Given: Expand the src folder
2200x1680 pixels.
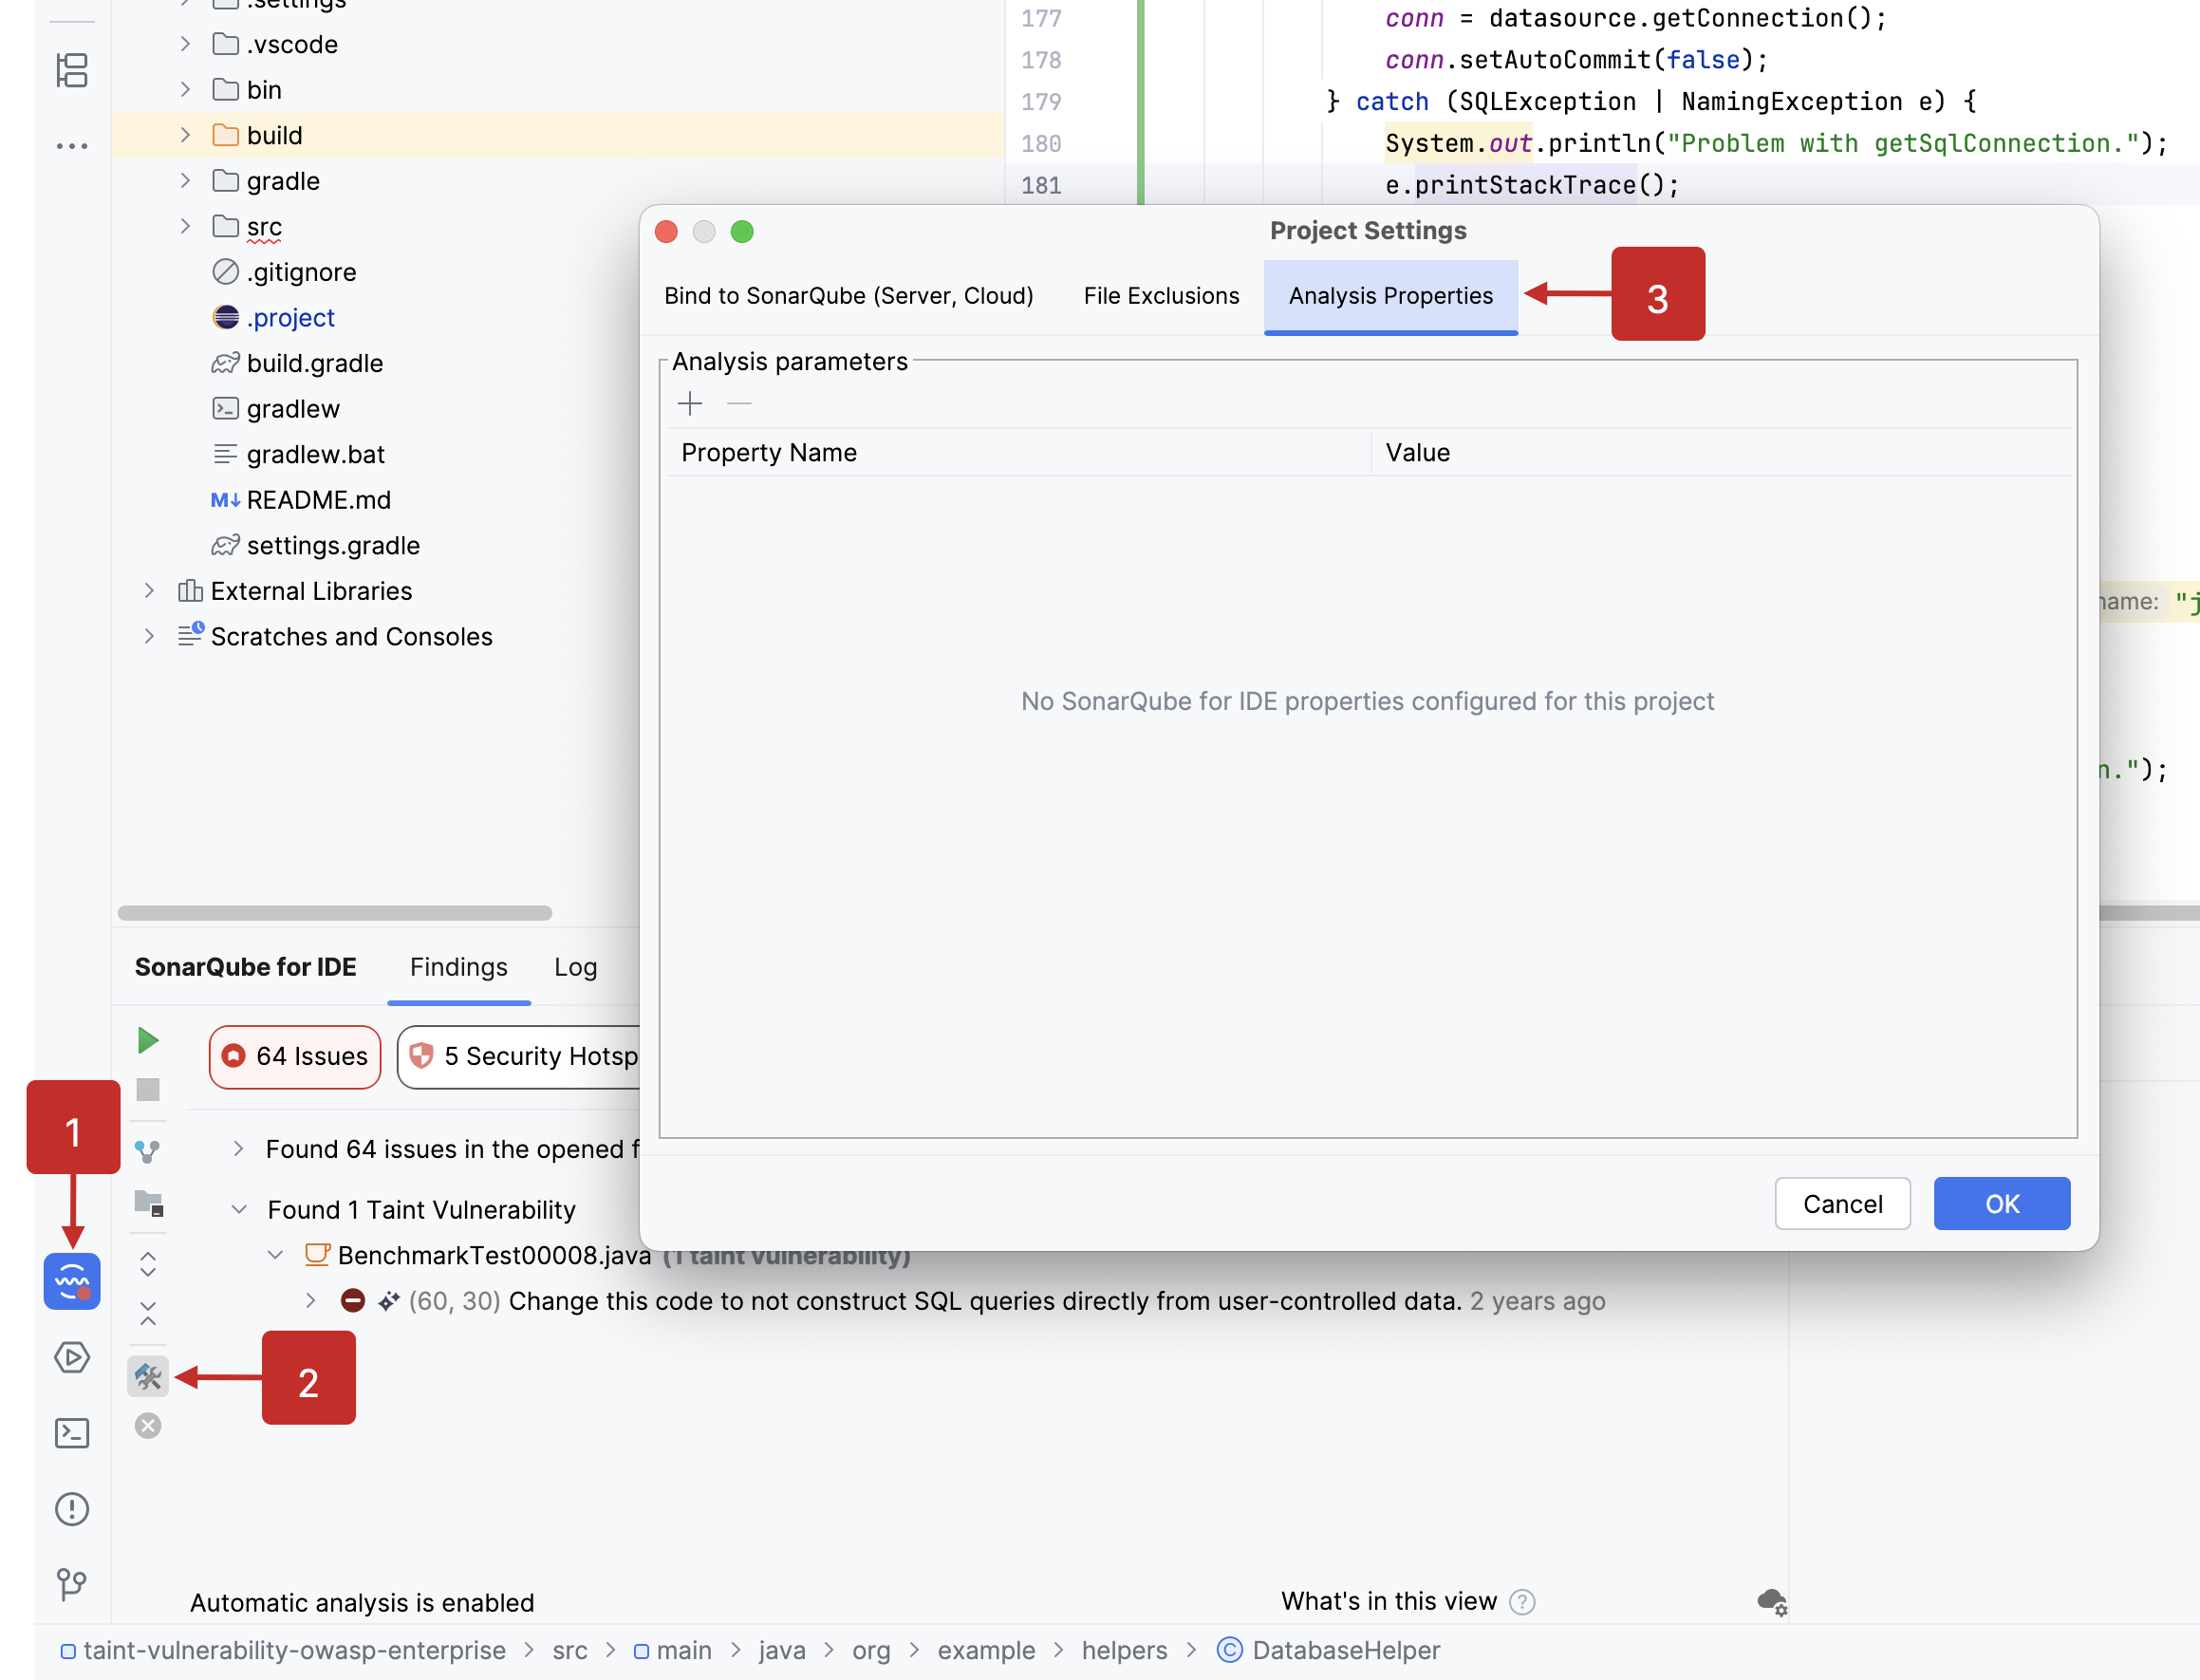Looking at the screenshot, I should pos(185,226).
